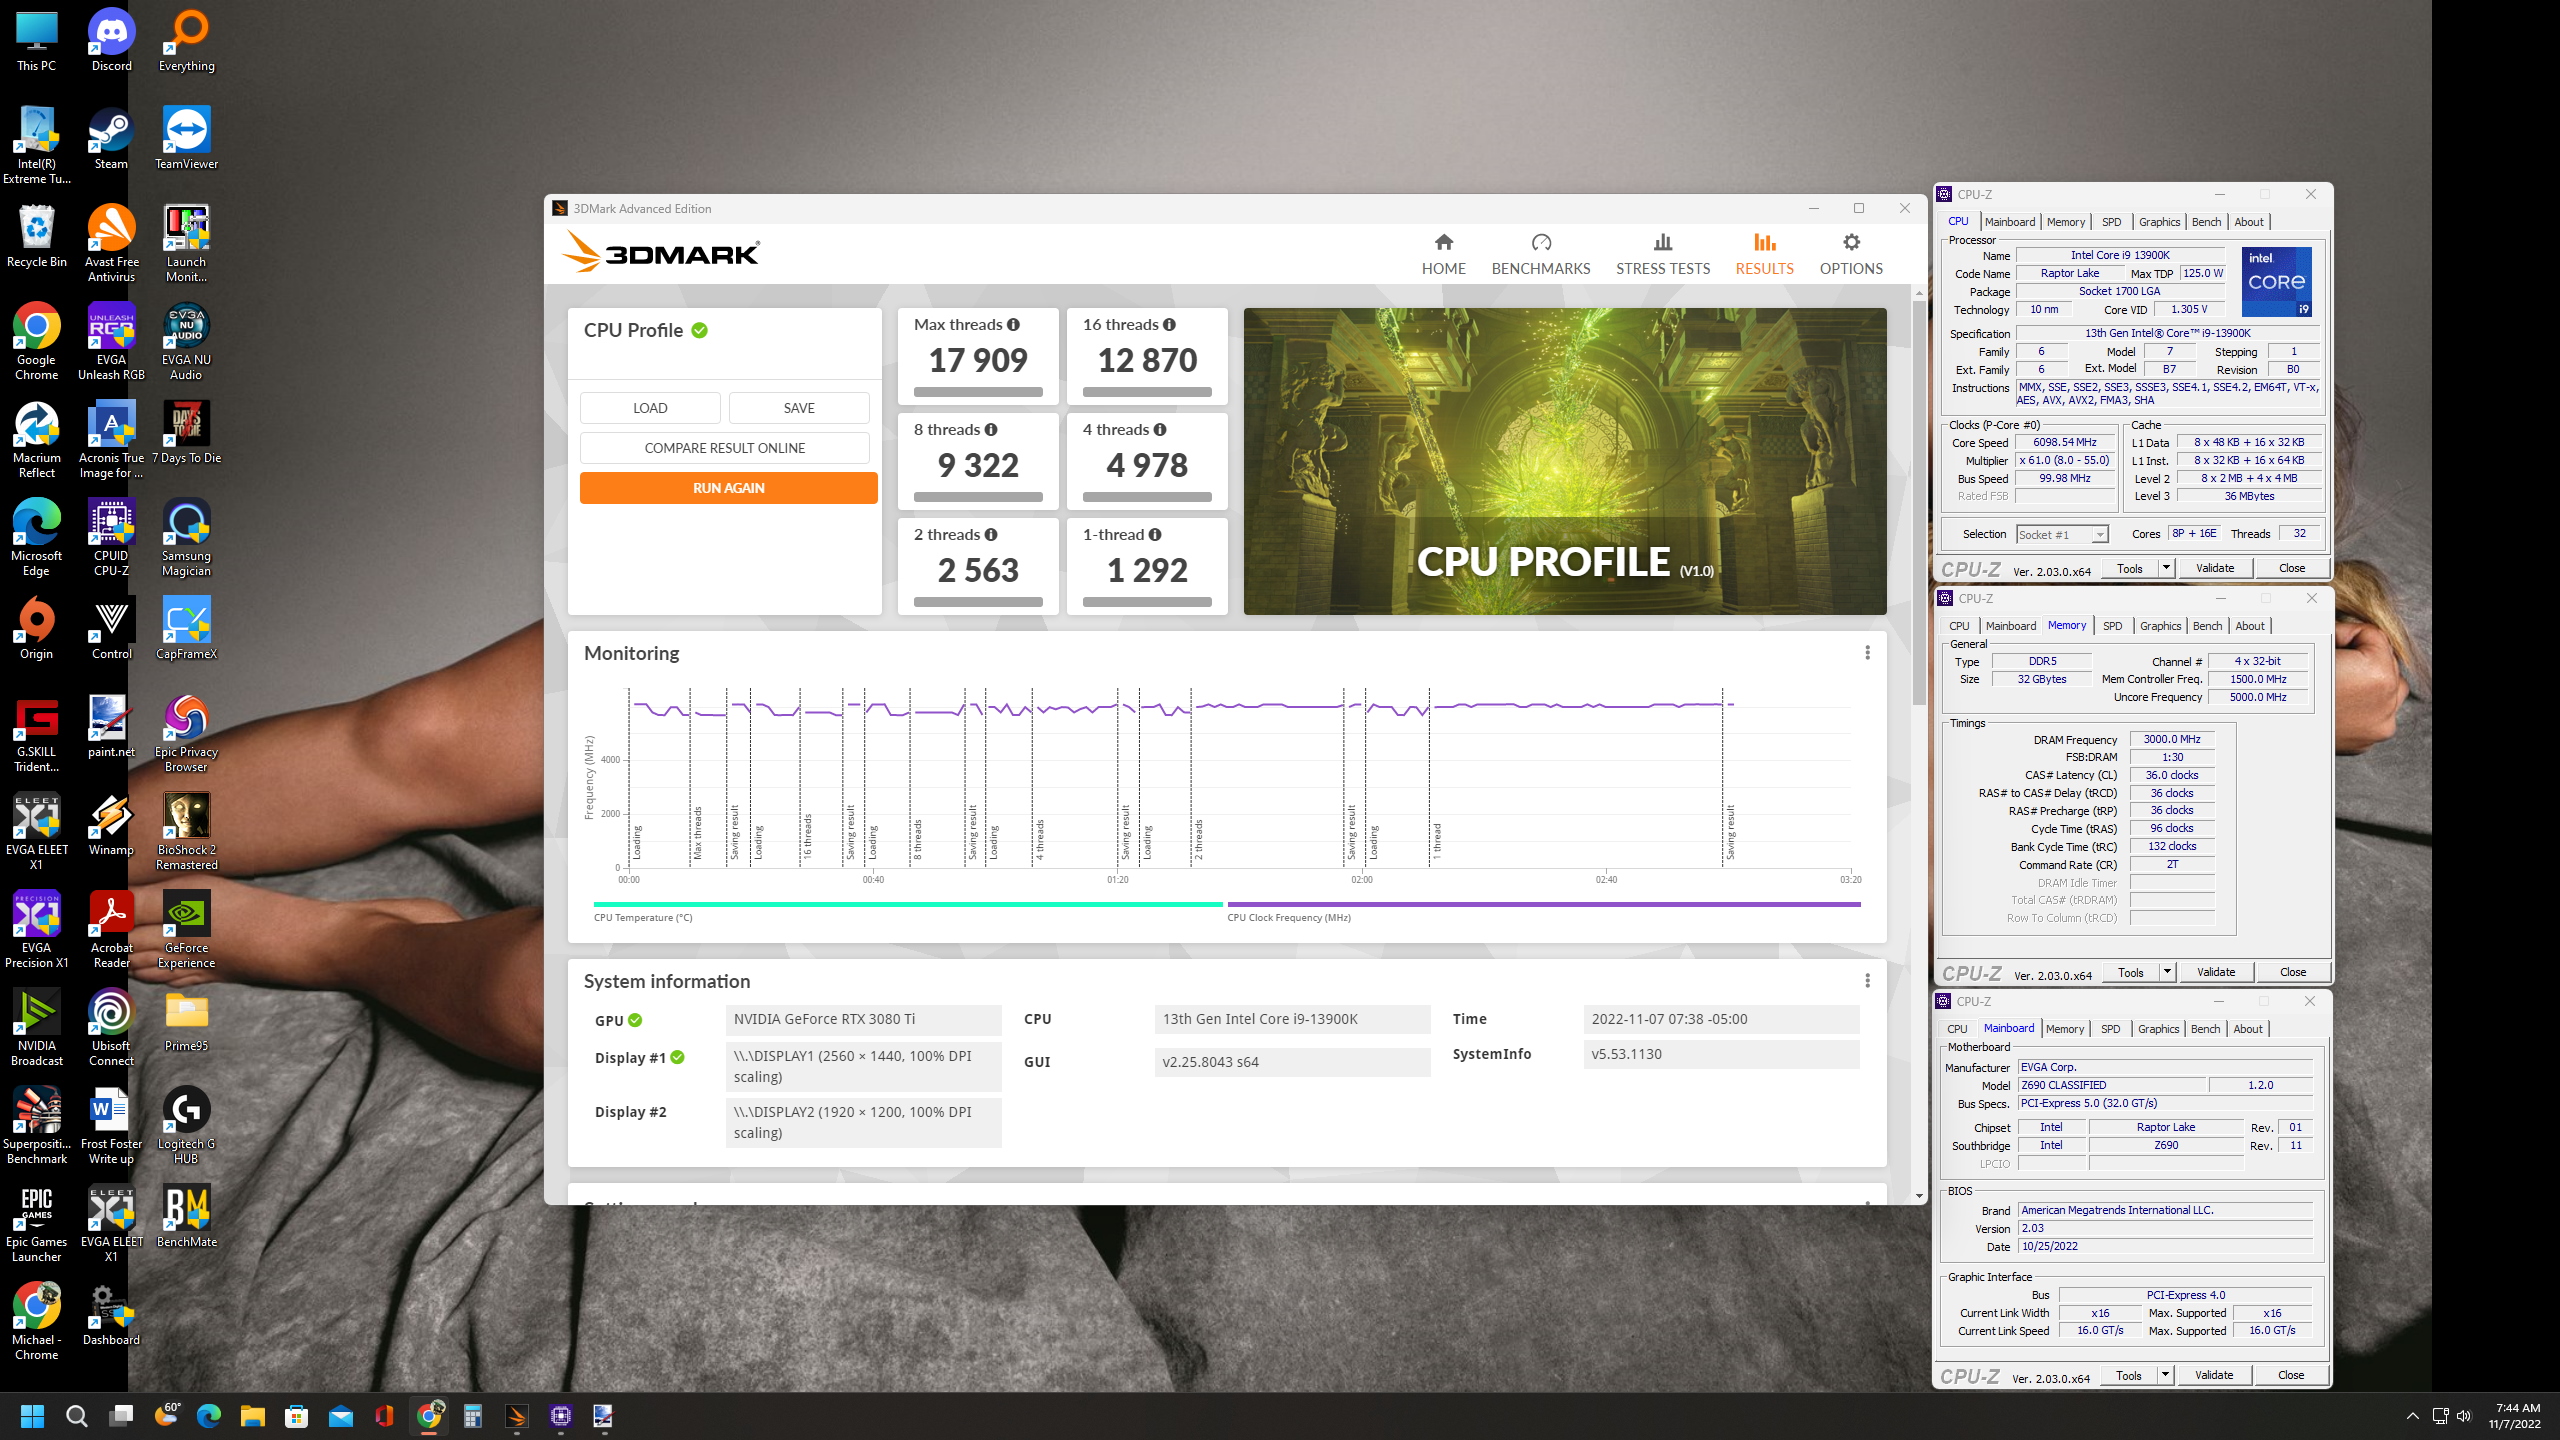Viewport: 2560px width, 1440px height.
Task: Click the CPU Clock Frequency legend bar
Action: pyautogui.click(x=1543, y=904)
